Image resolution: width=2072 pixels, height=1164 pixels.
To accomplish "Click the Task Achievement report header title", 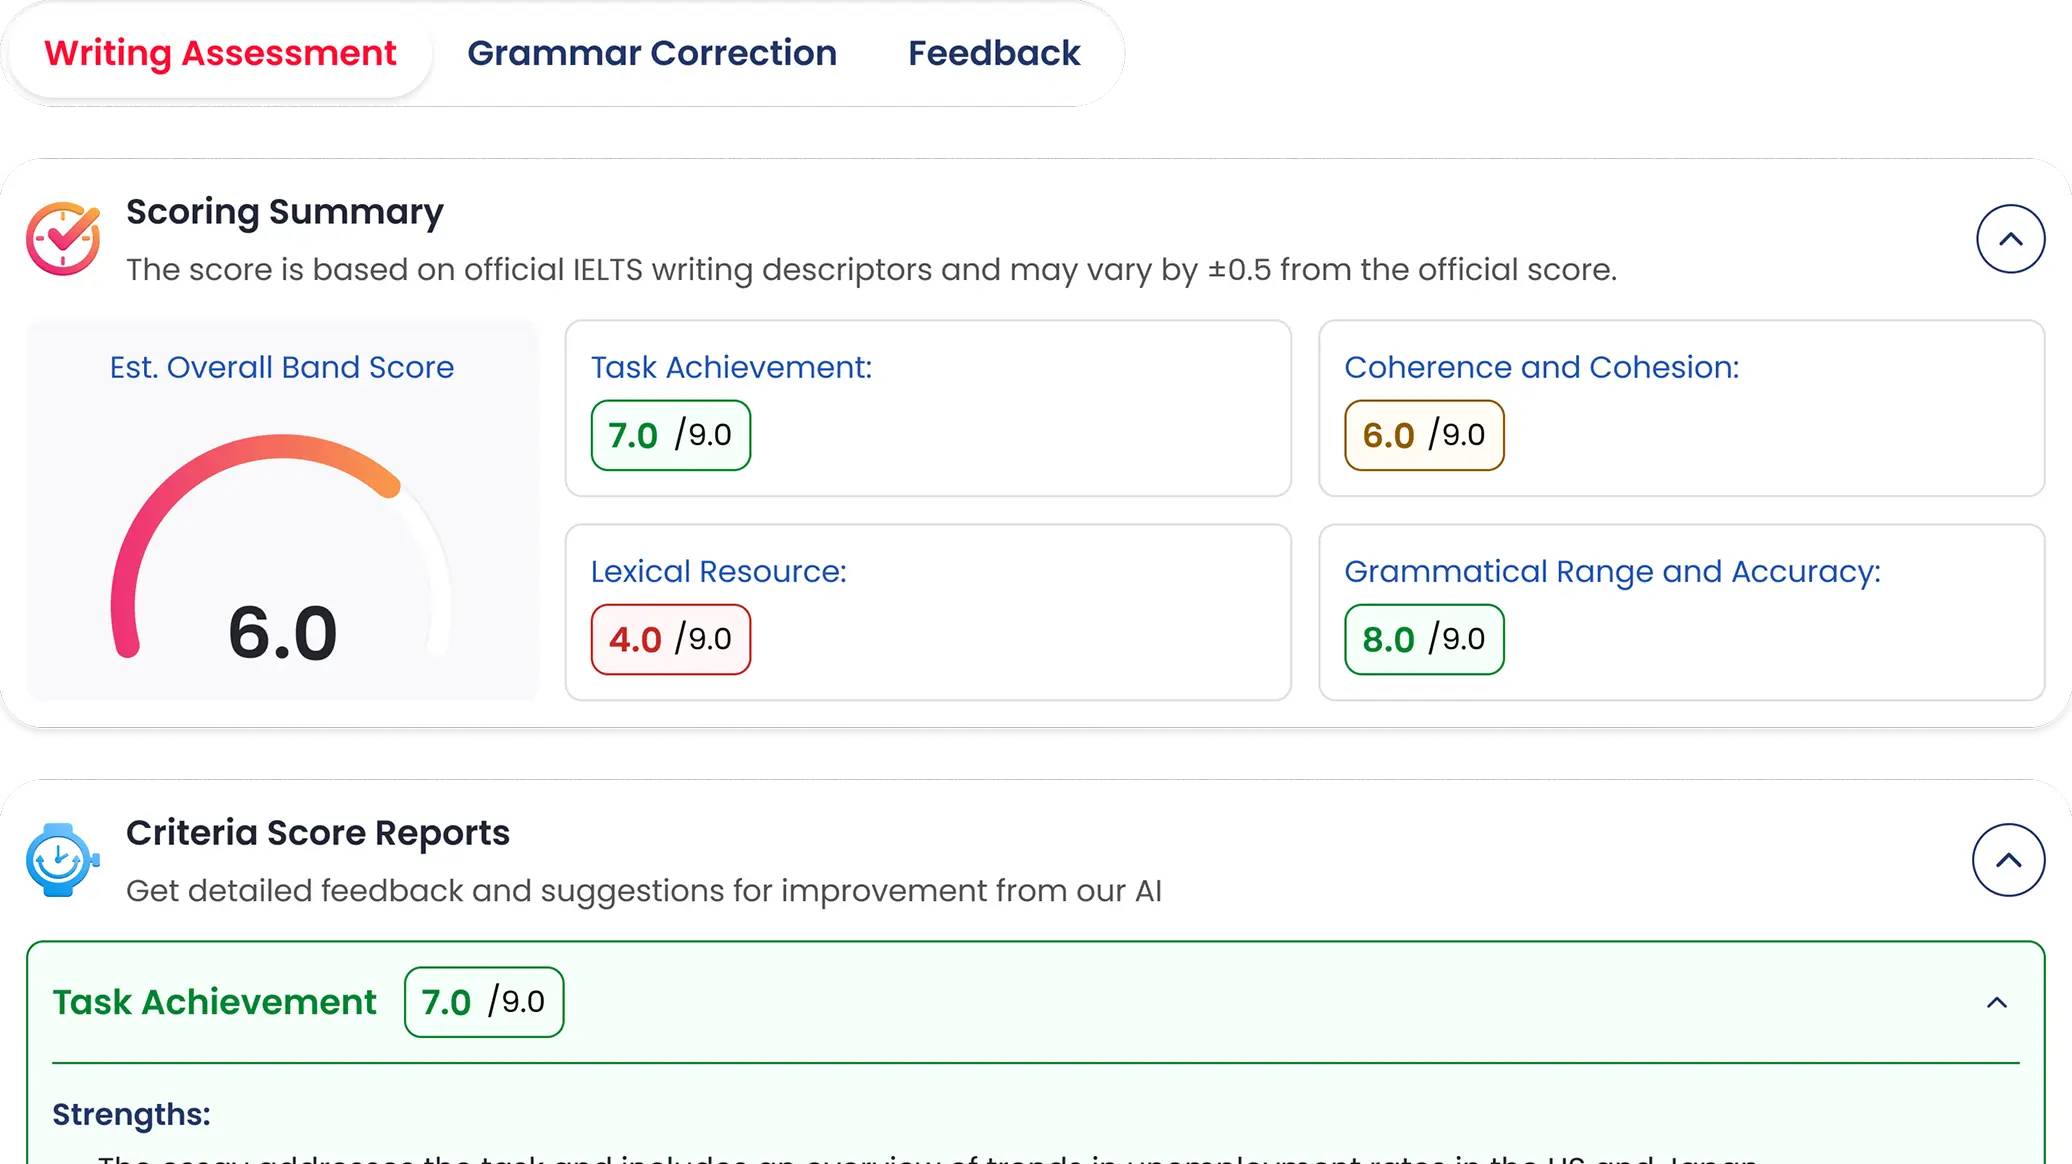I will click(215, 1002).
